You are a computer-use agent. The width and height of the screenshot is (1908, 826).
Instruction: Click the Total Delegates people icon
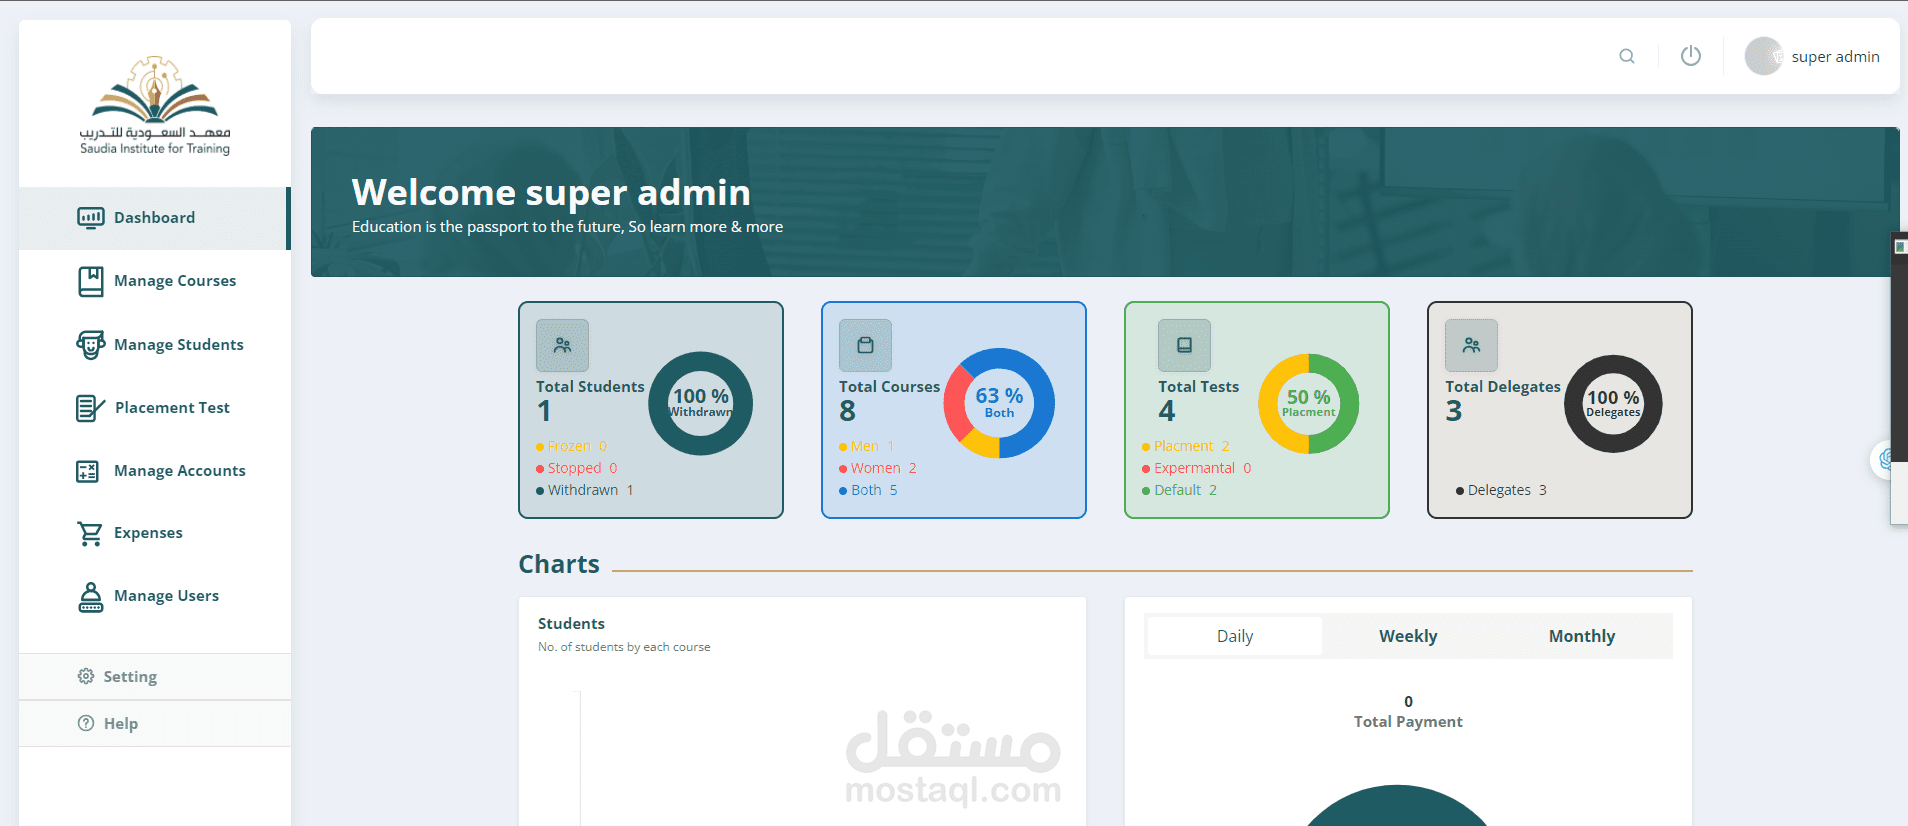[1471, 345]
